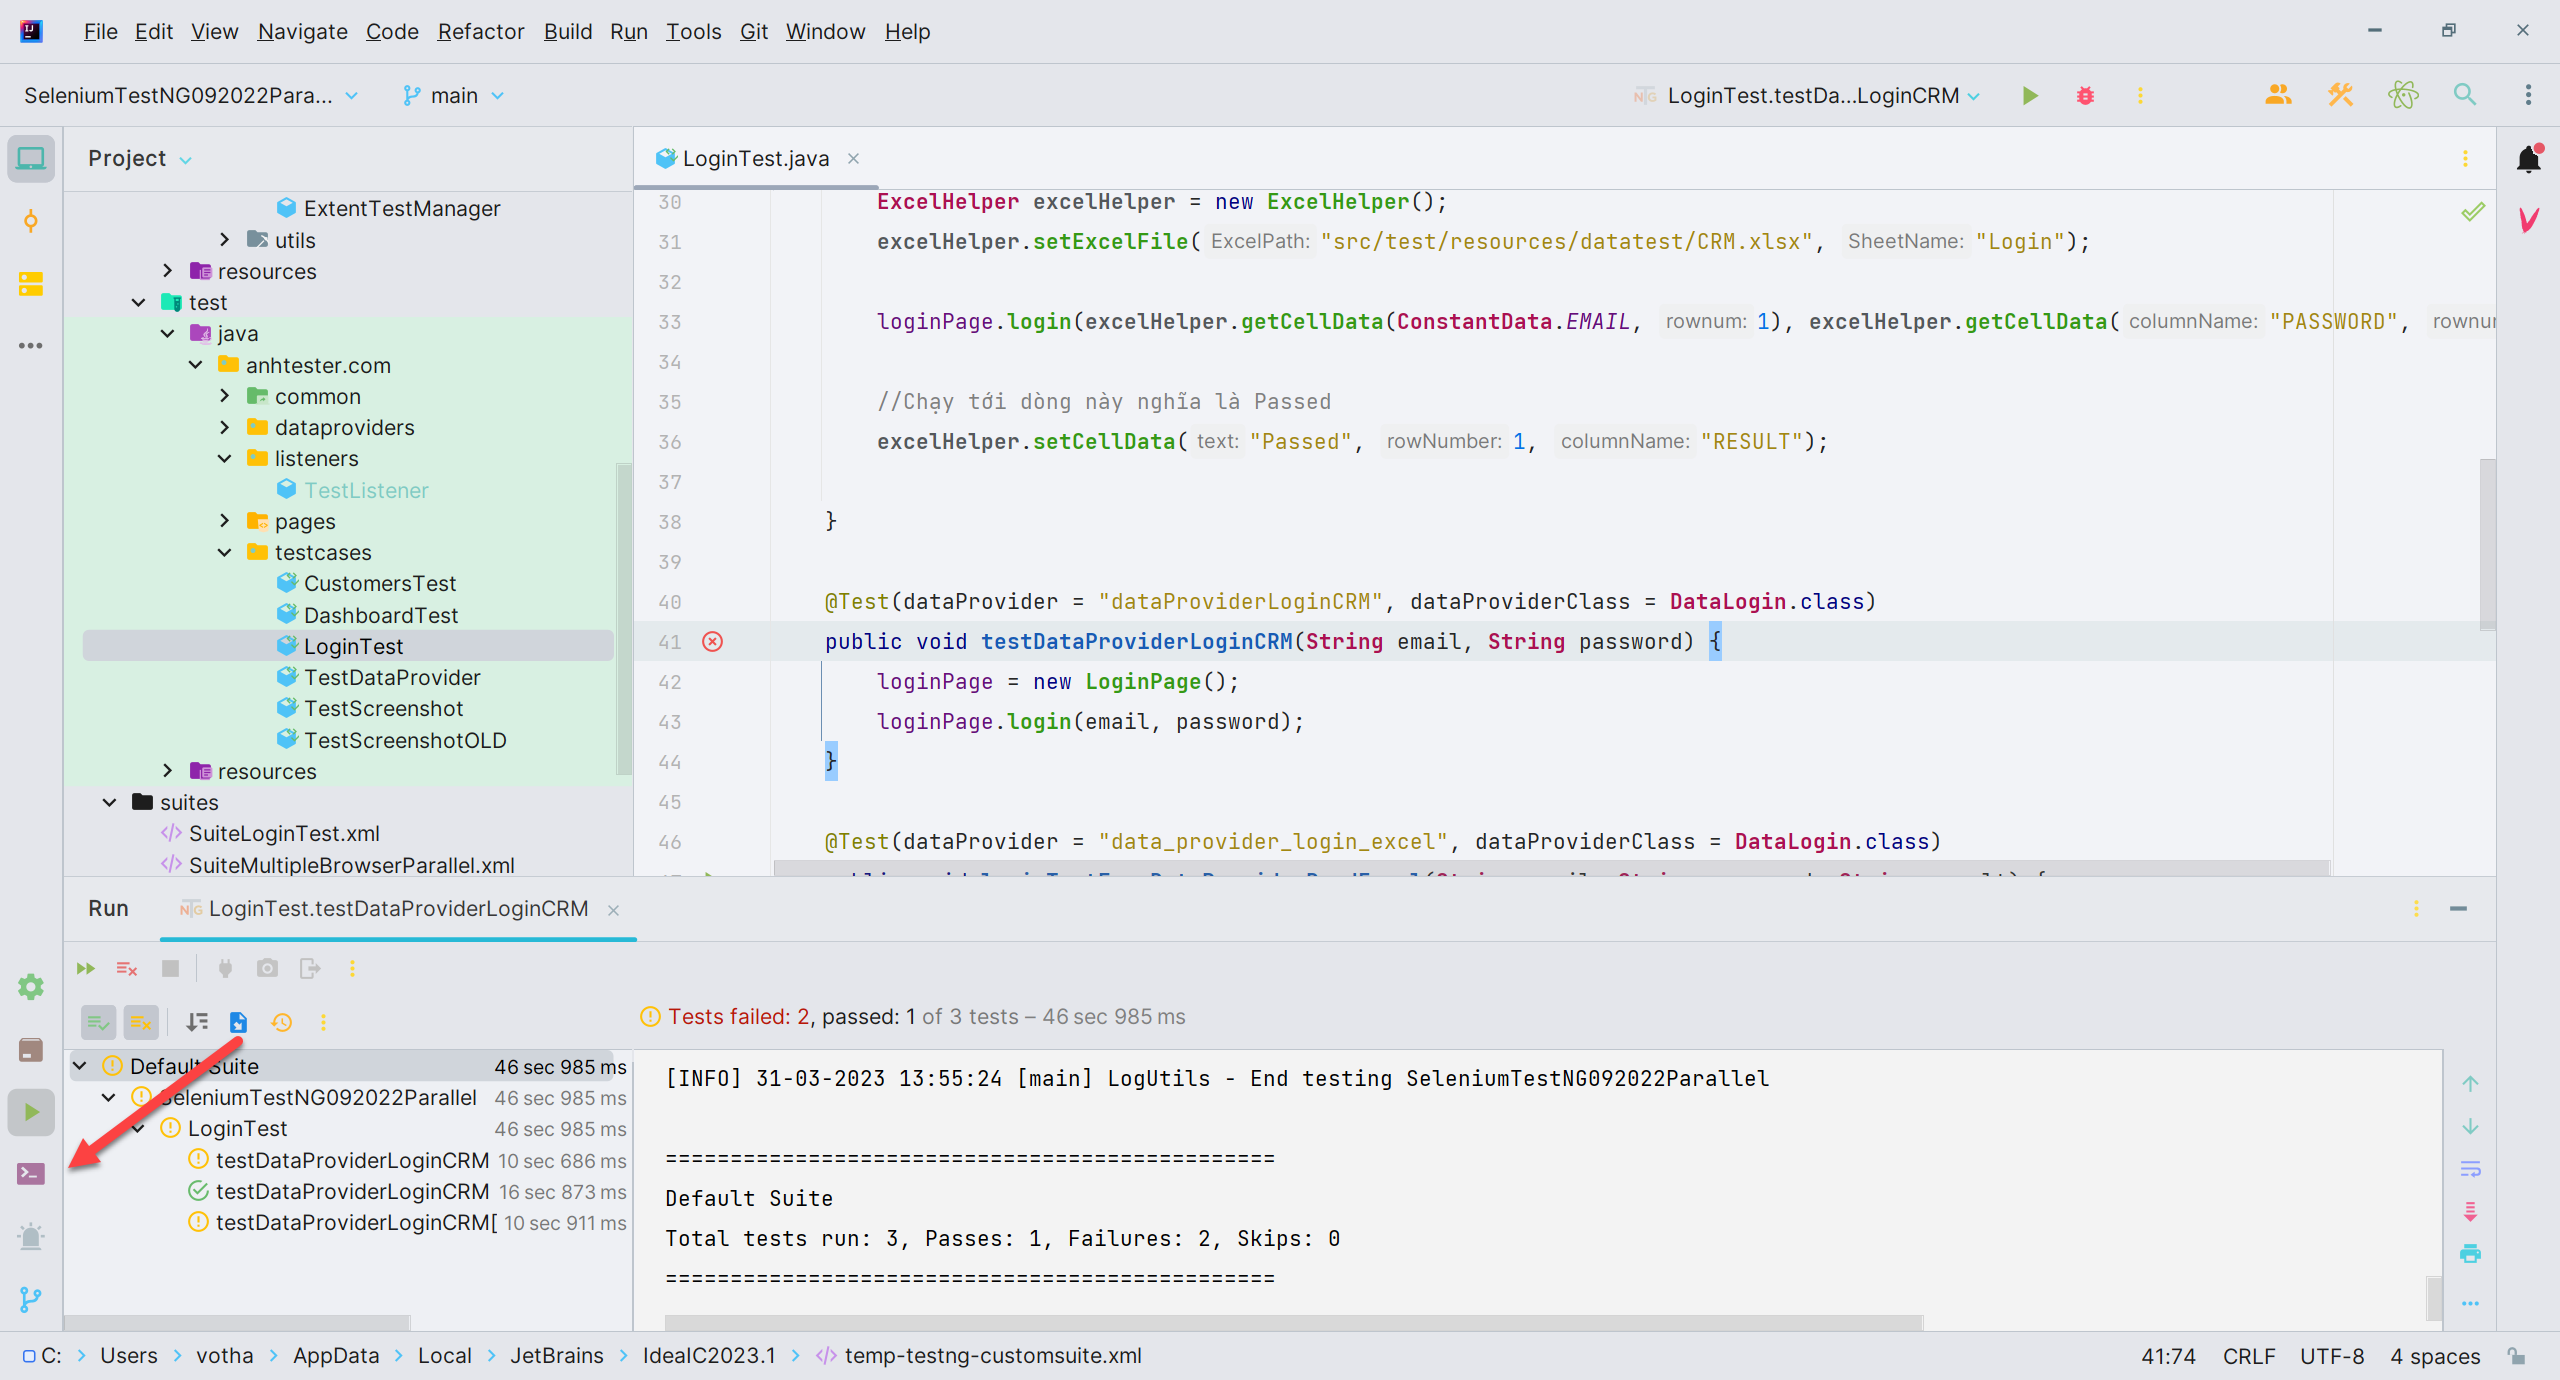Click red breakpoint marker on line 41
Viewport: 2560px width, 1380px height.
click(712, 642)
